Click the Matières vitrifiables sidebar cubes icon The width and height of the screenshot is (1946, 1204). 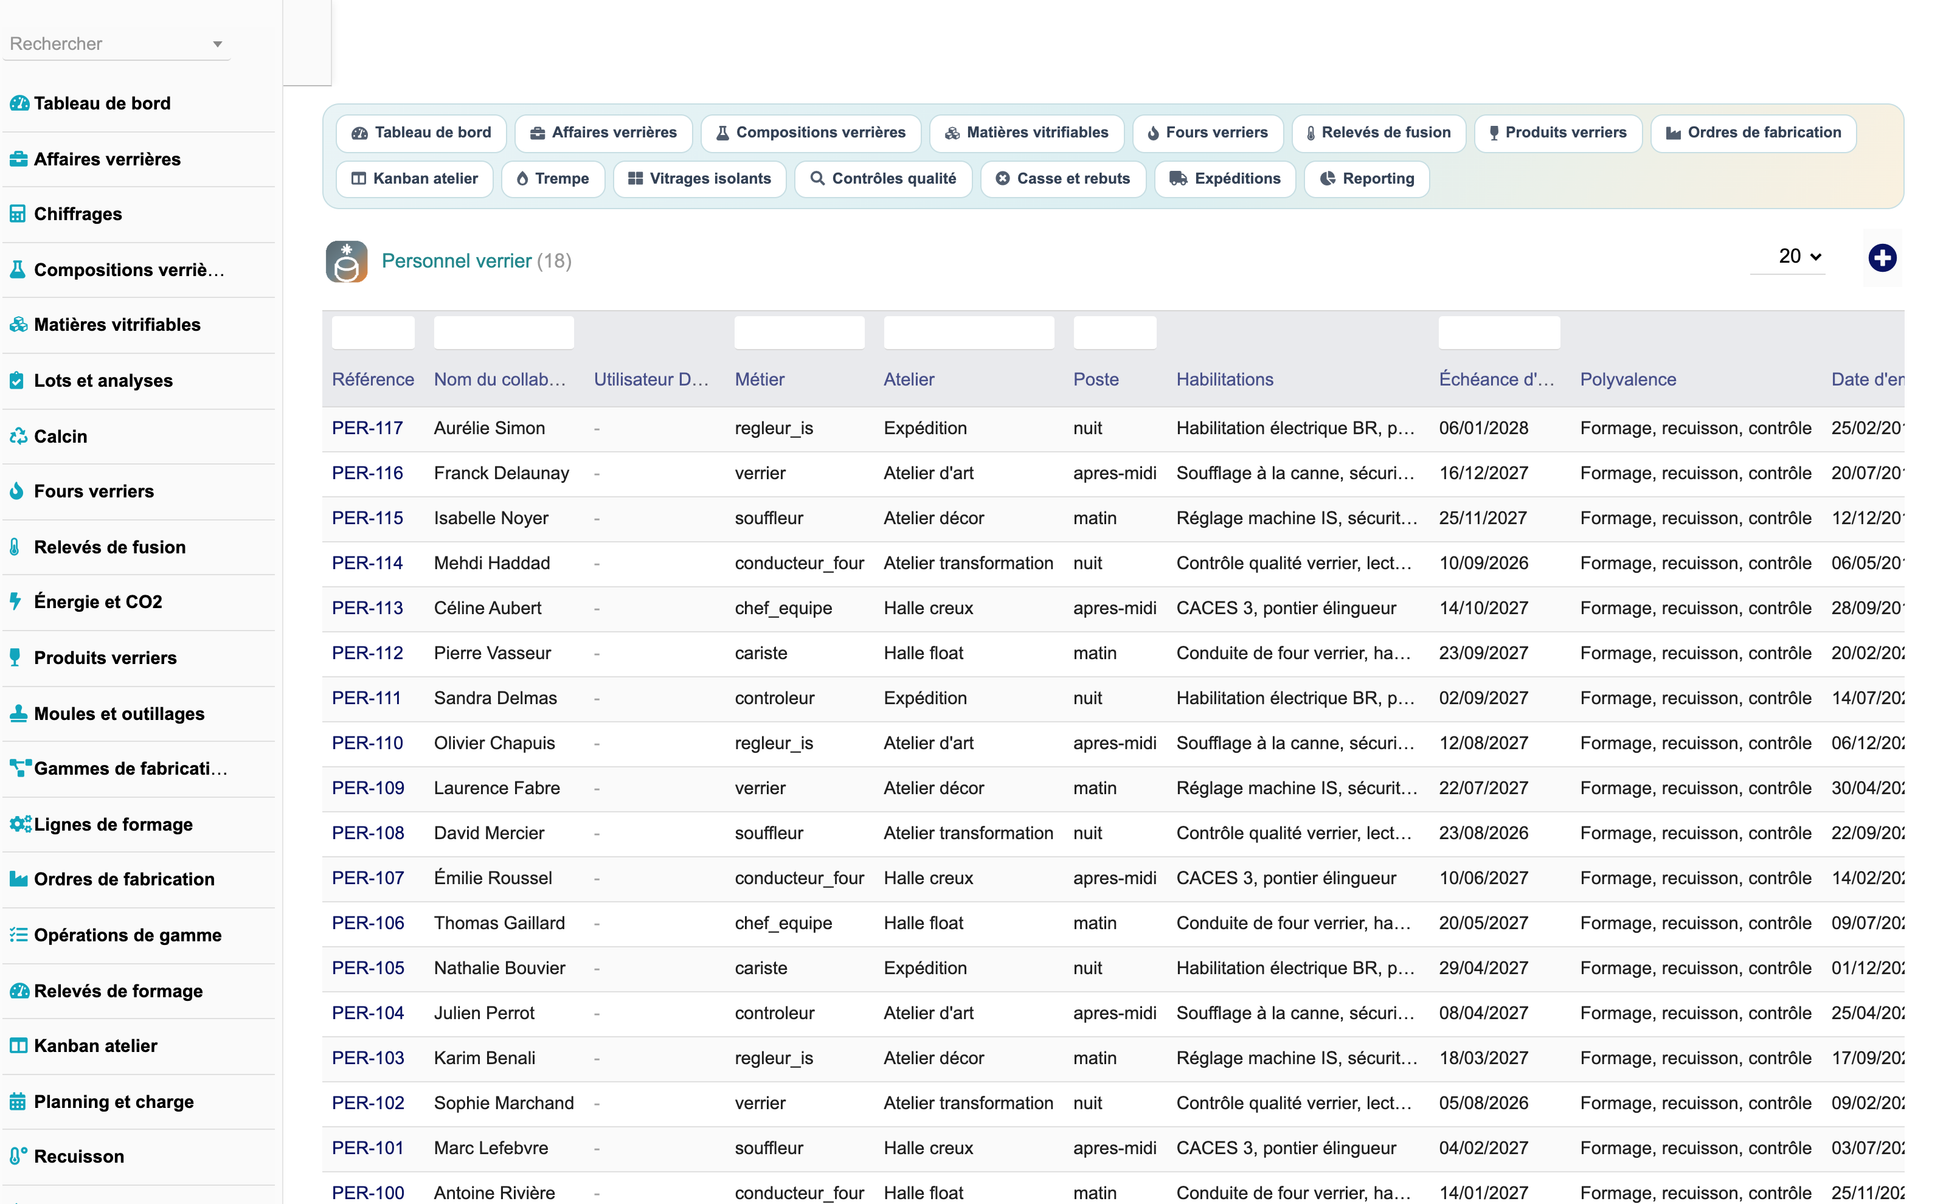pos(18,325)
